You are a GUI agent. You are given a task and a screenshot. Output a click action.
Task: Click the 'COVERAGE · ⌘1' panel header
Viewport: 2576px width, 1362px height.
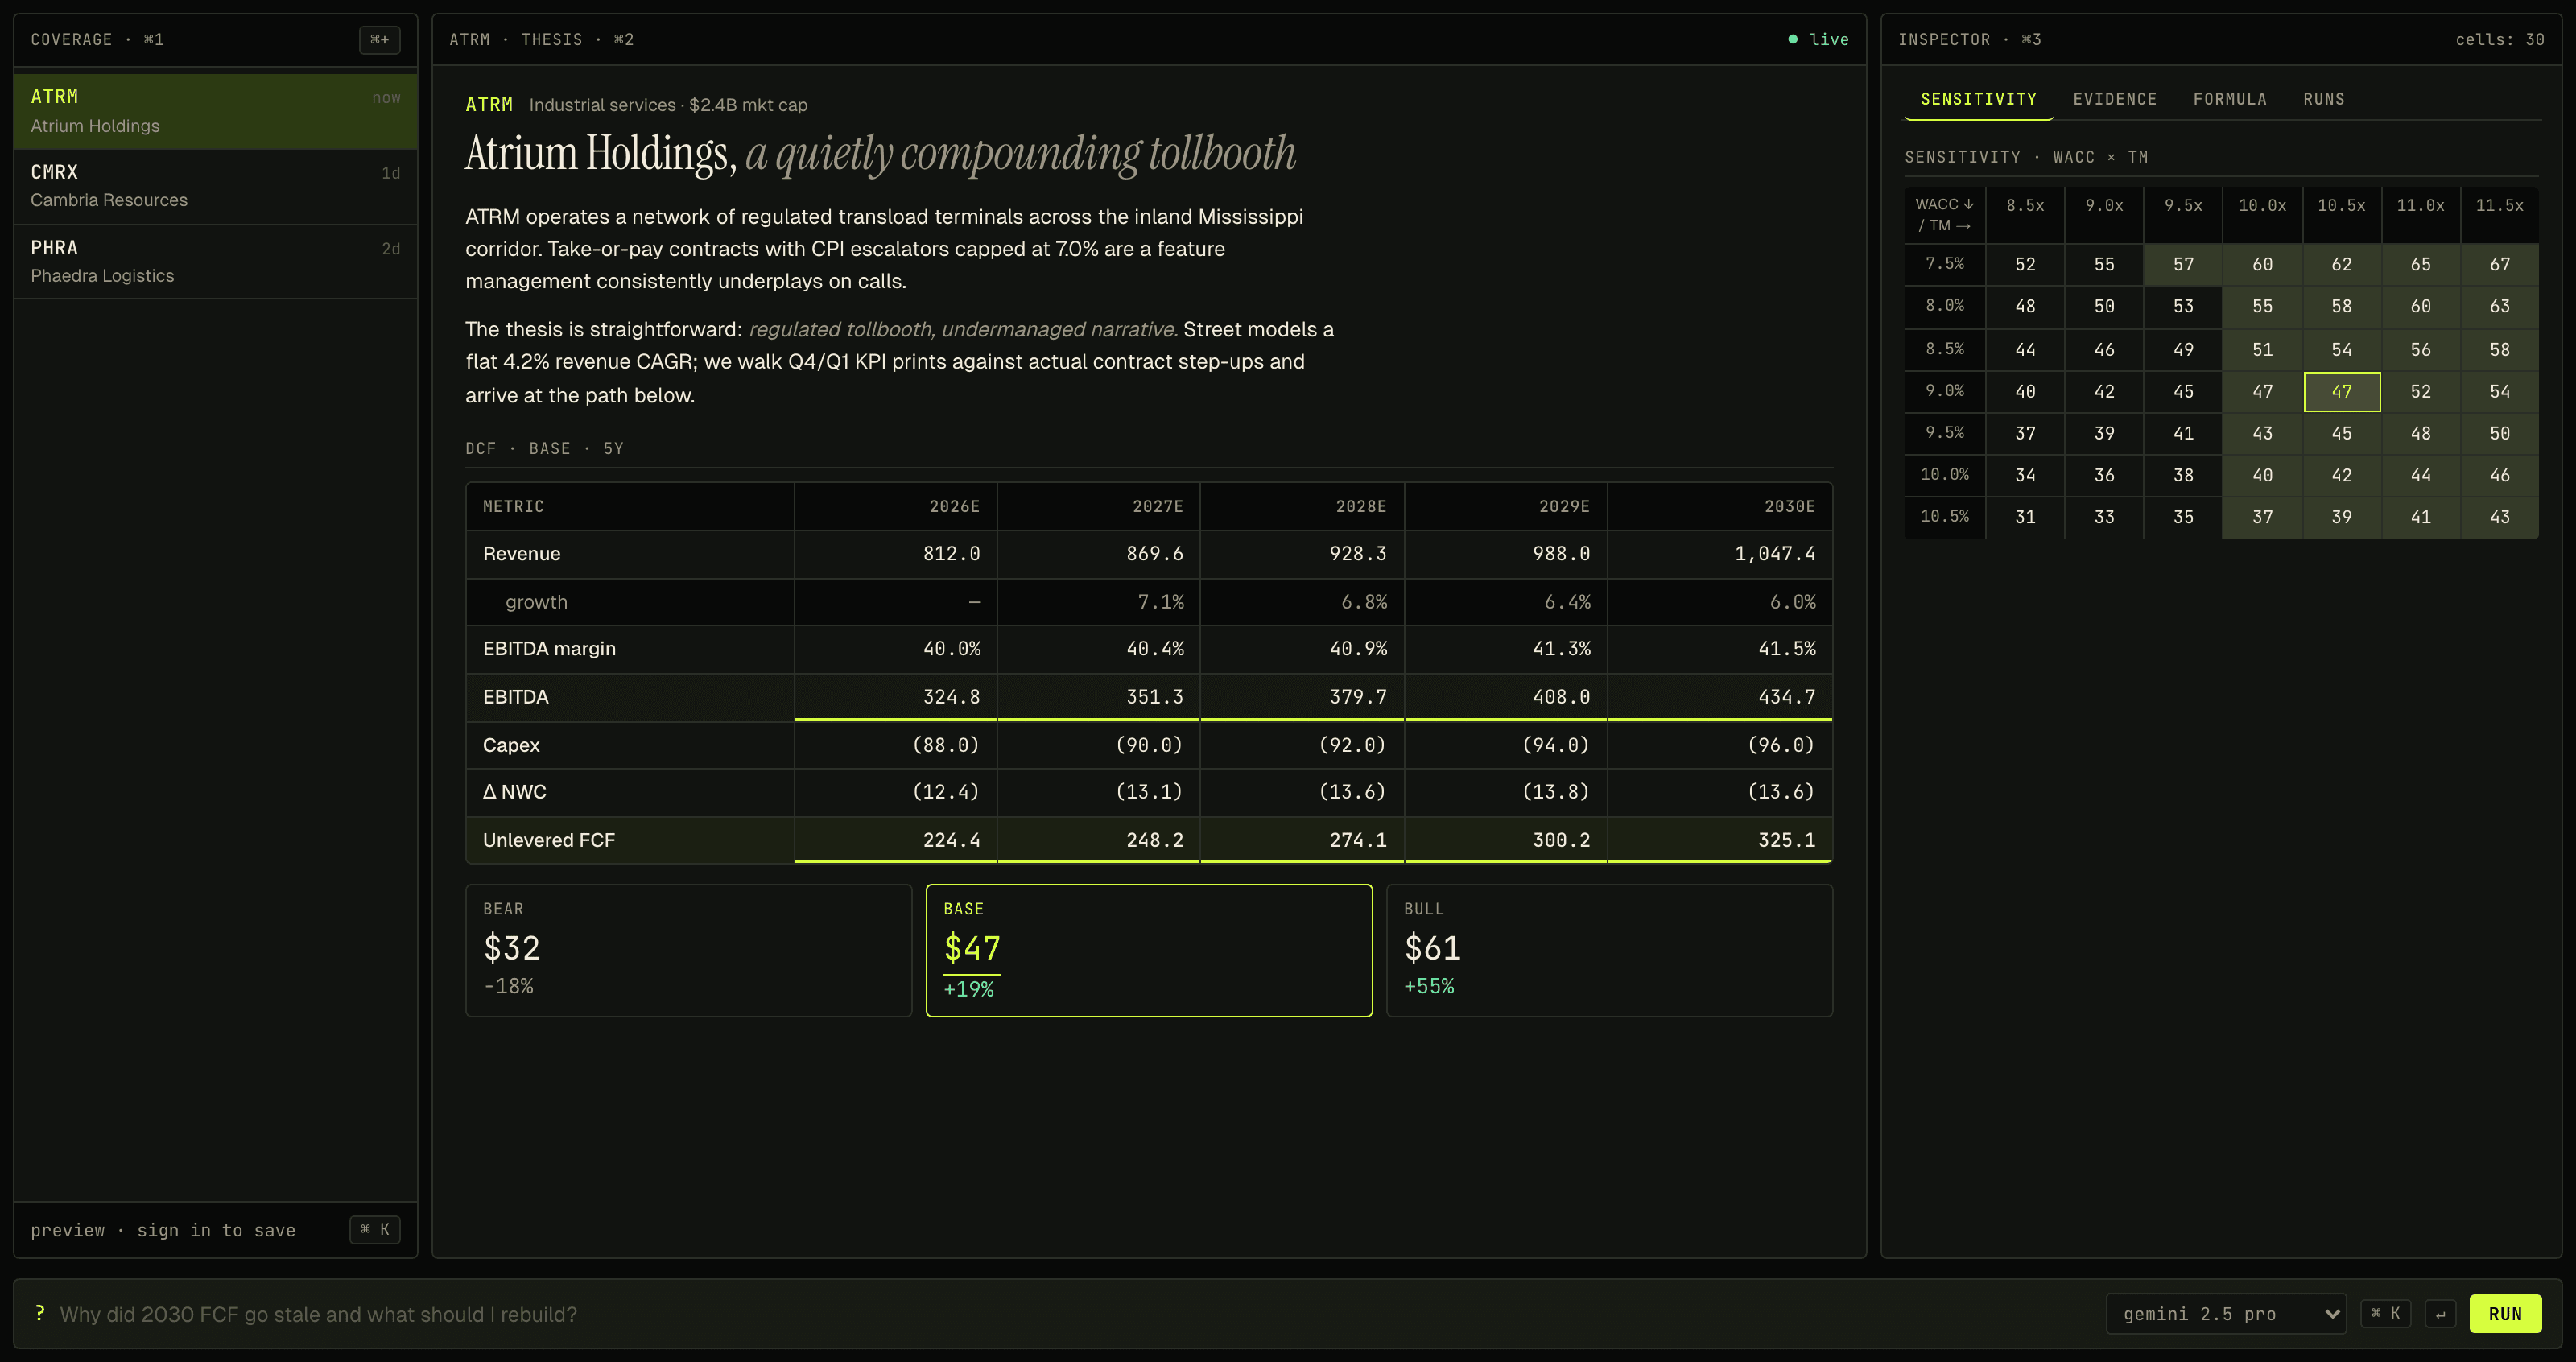(x=97, y=40)
